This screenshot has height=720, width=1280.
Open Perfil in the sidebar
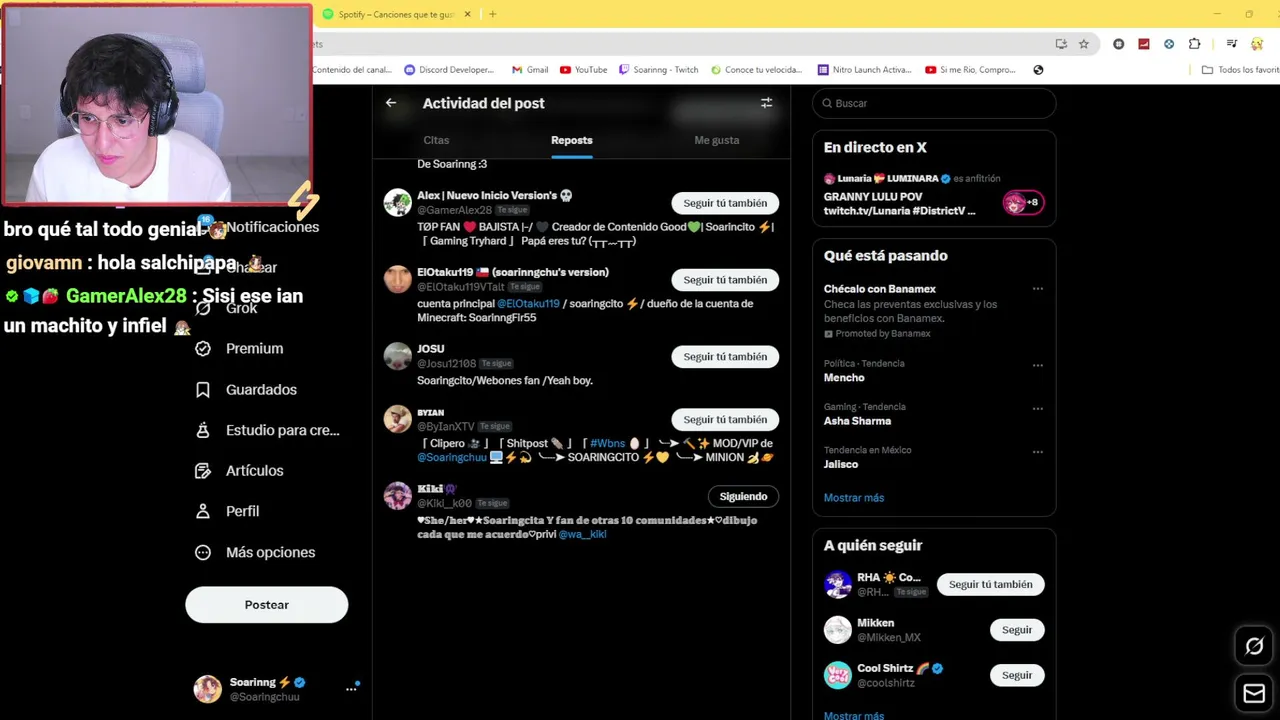pyautogui.click(x=242, y=511)
